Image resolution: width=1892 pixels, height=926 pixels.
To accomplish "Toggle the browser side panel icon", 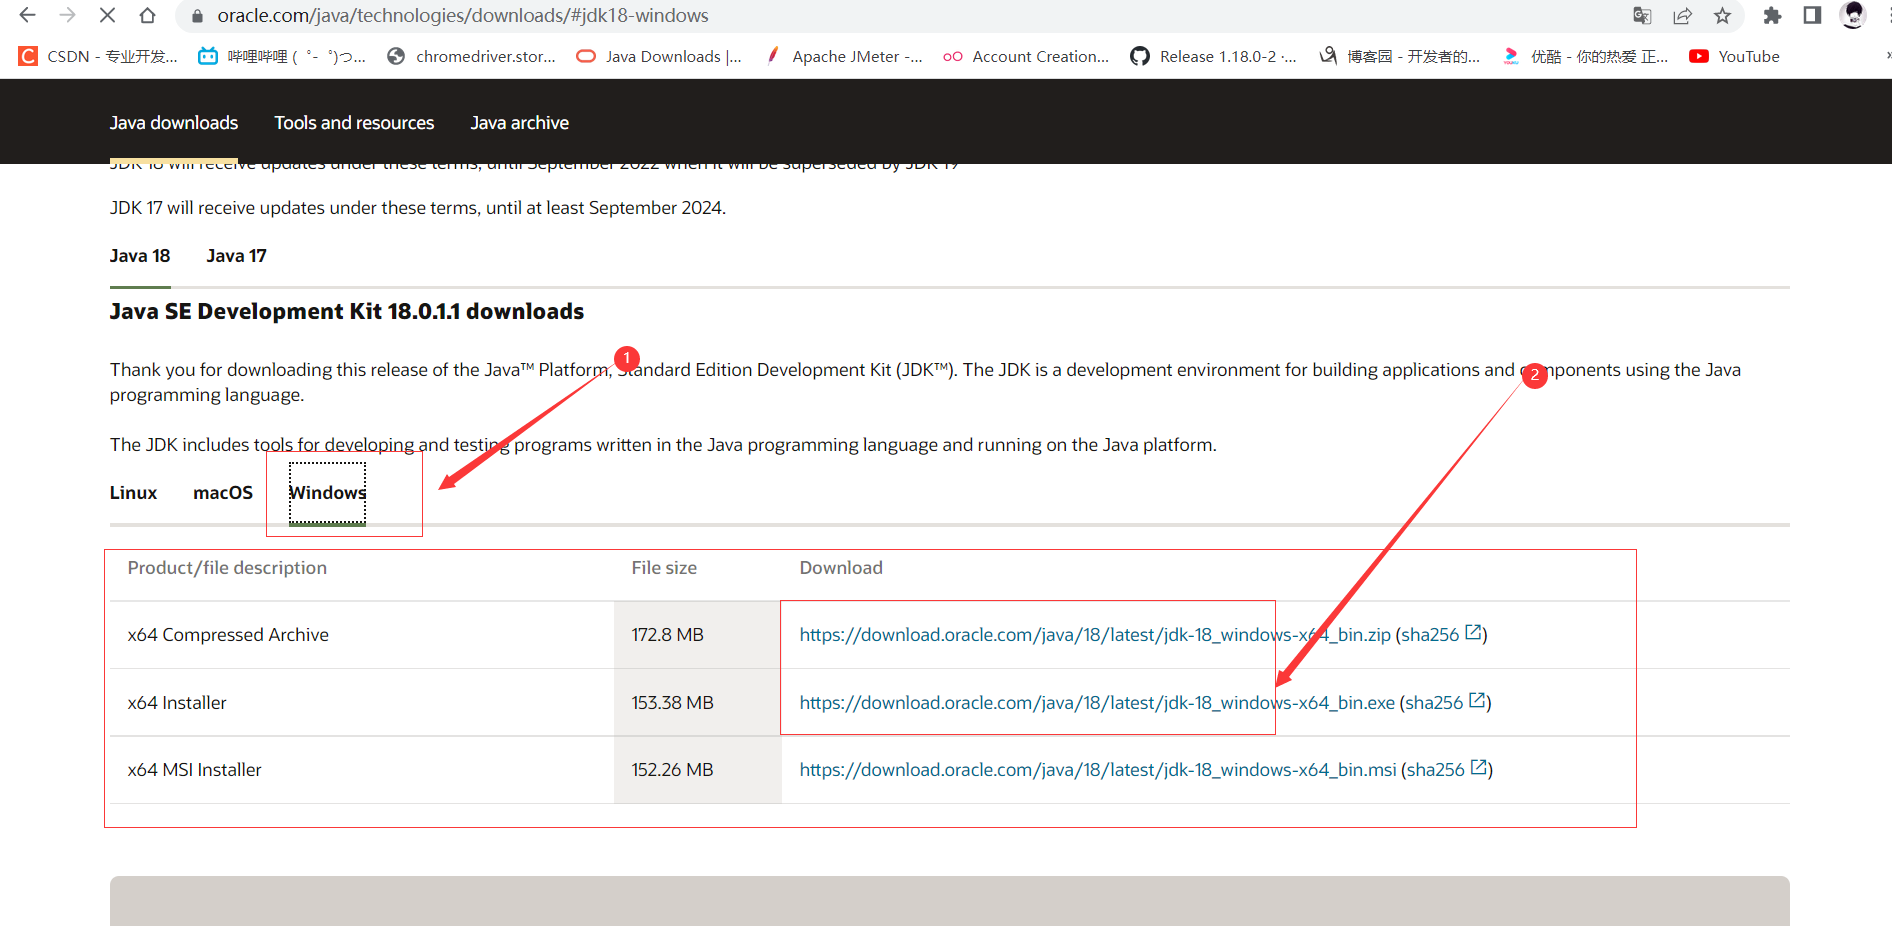I will coord(1812,16).
